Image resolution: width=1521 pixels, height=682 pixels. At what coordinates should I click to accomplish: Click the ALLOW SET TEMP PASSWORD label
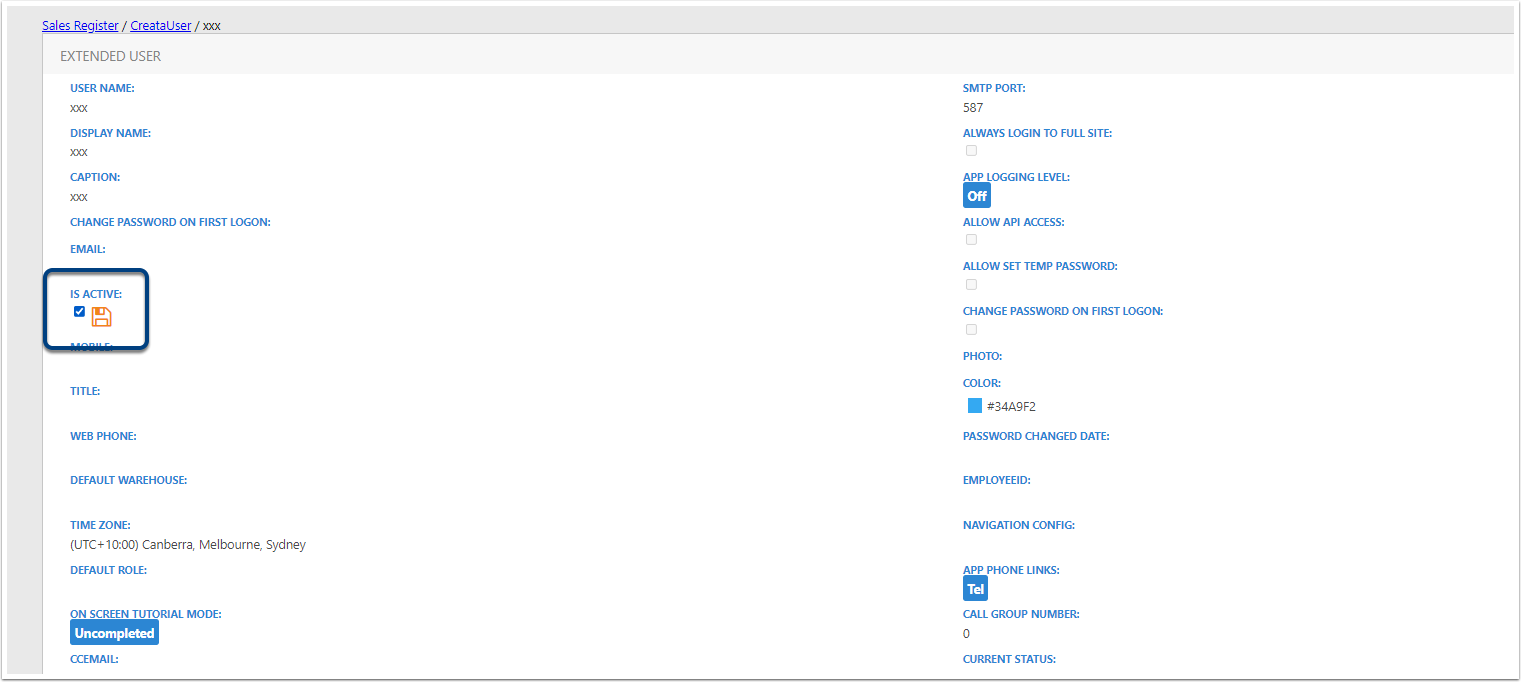click(x=1040, y=266)
